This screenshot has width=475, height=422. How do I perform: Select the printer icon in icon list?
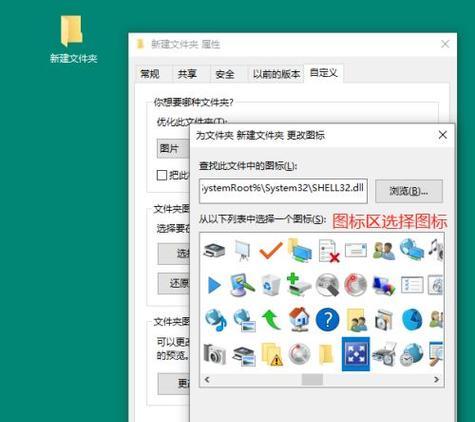214,250
